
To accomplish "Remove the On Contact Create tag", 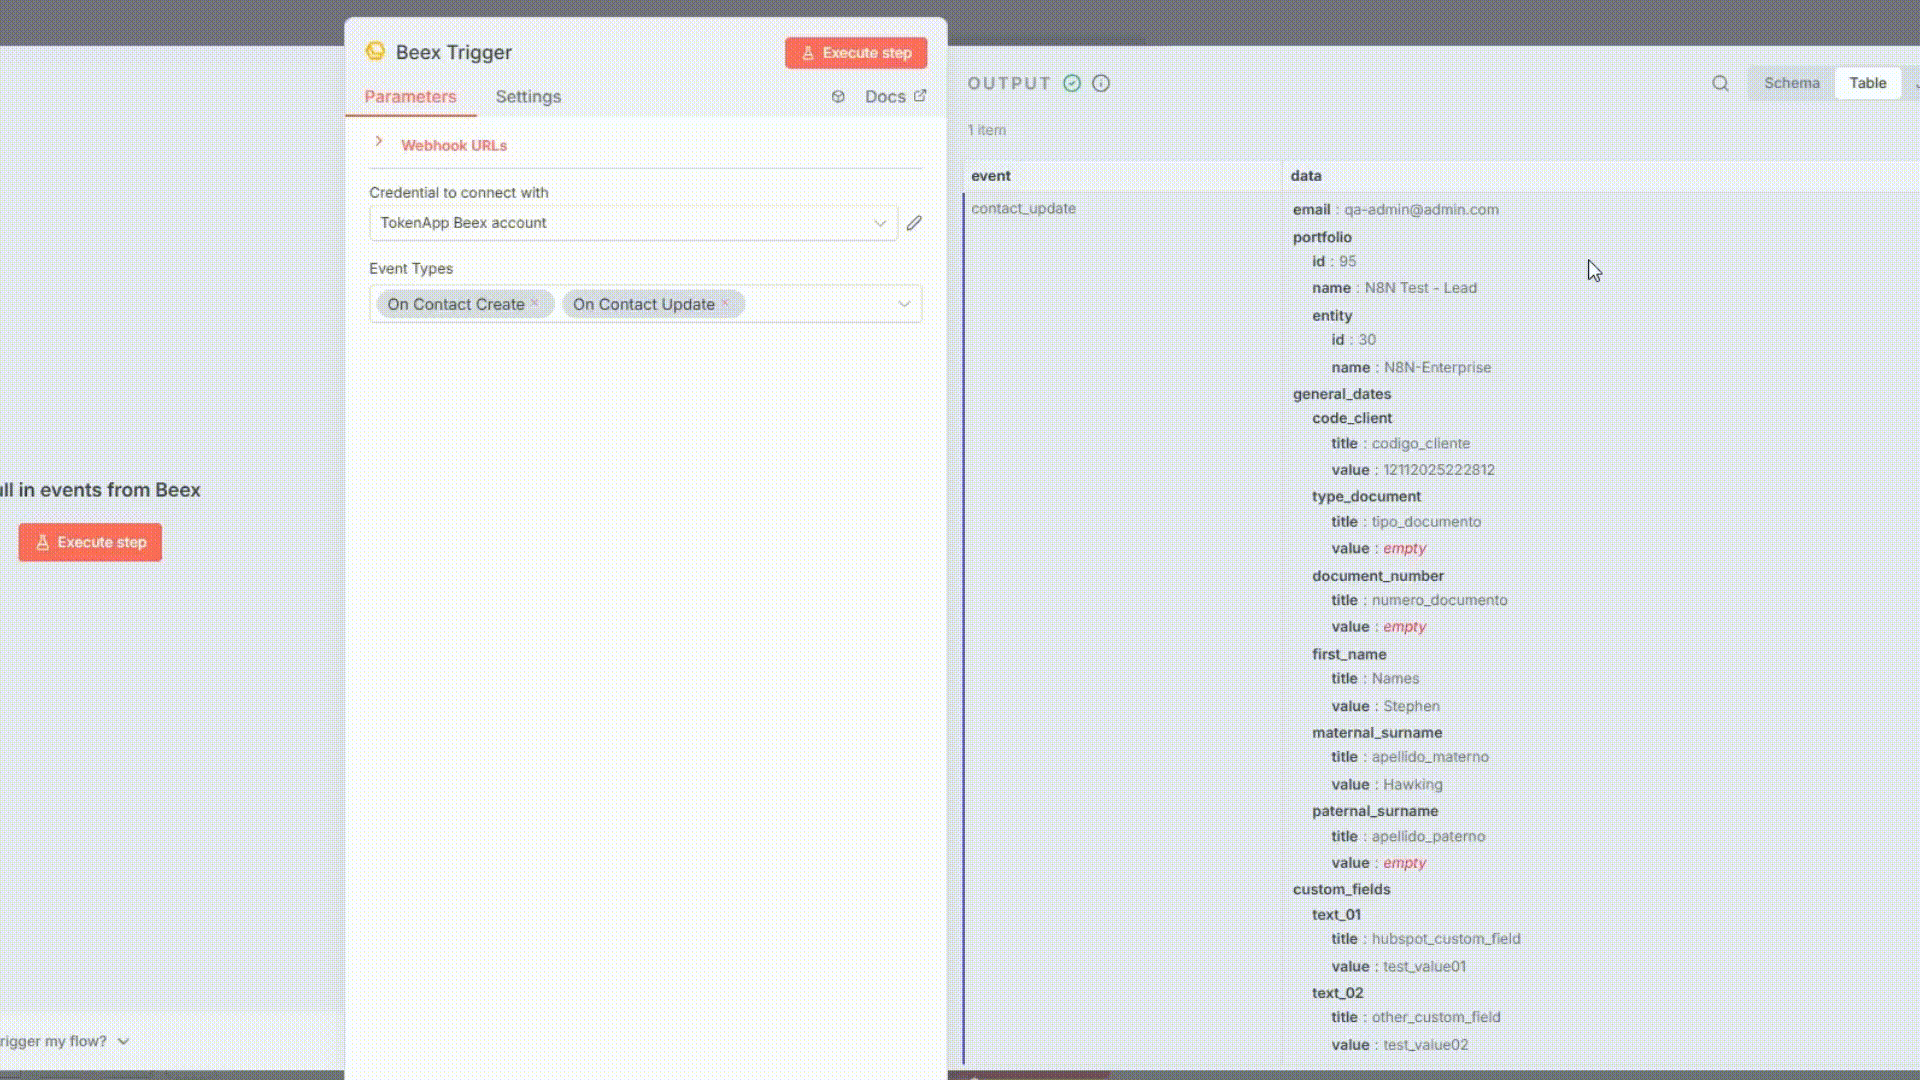I will click(535, 303).
